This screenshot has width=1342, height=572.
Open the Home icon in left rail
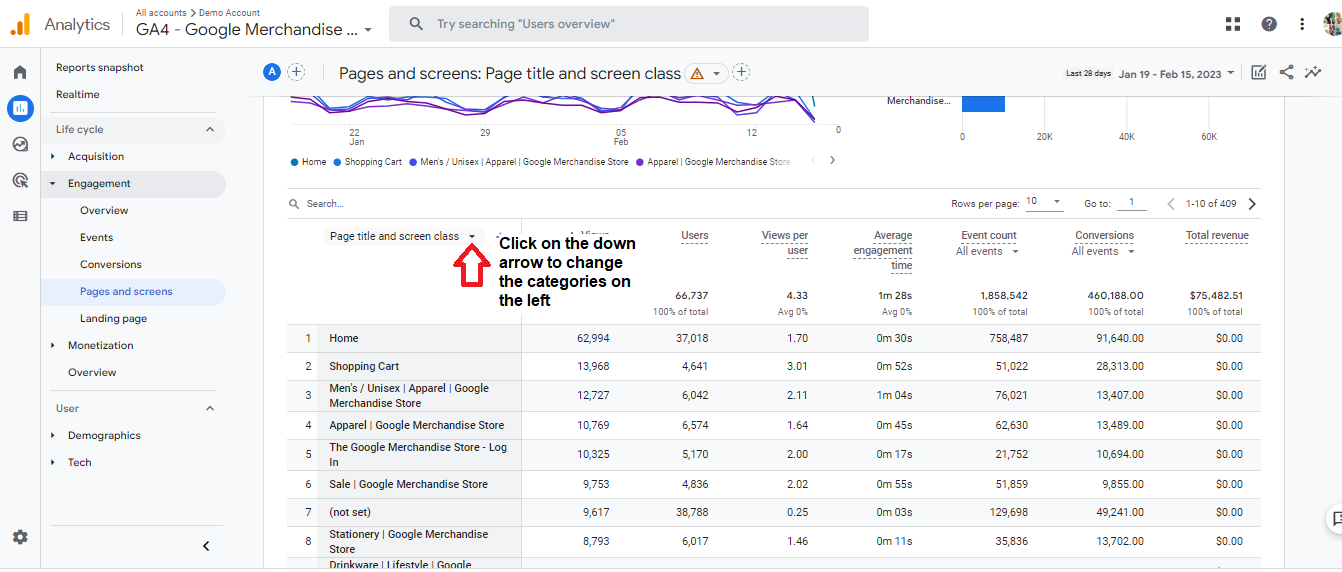[20, 72]
